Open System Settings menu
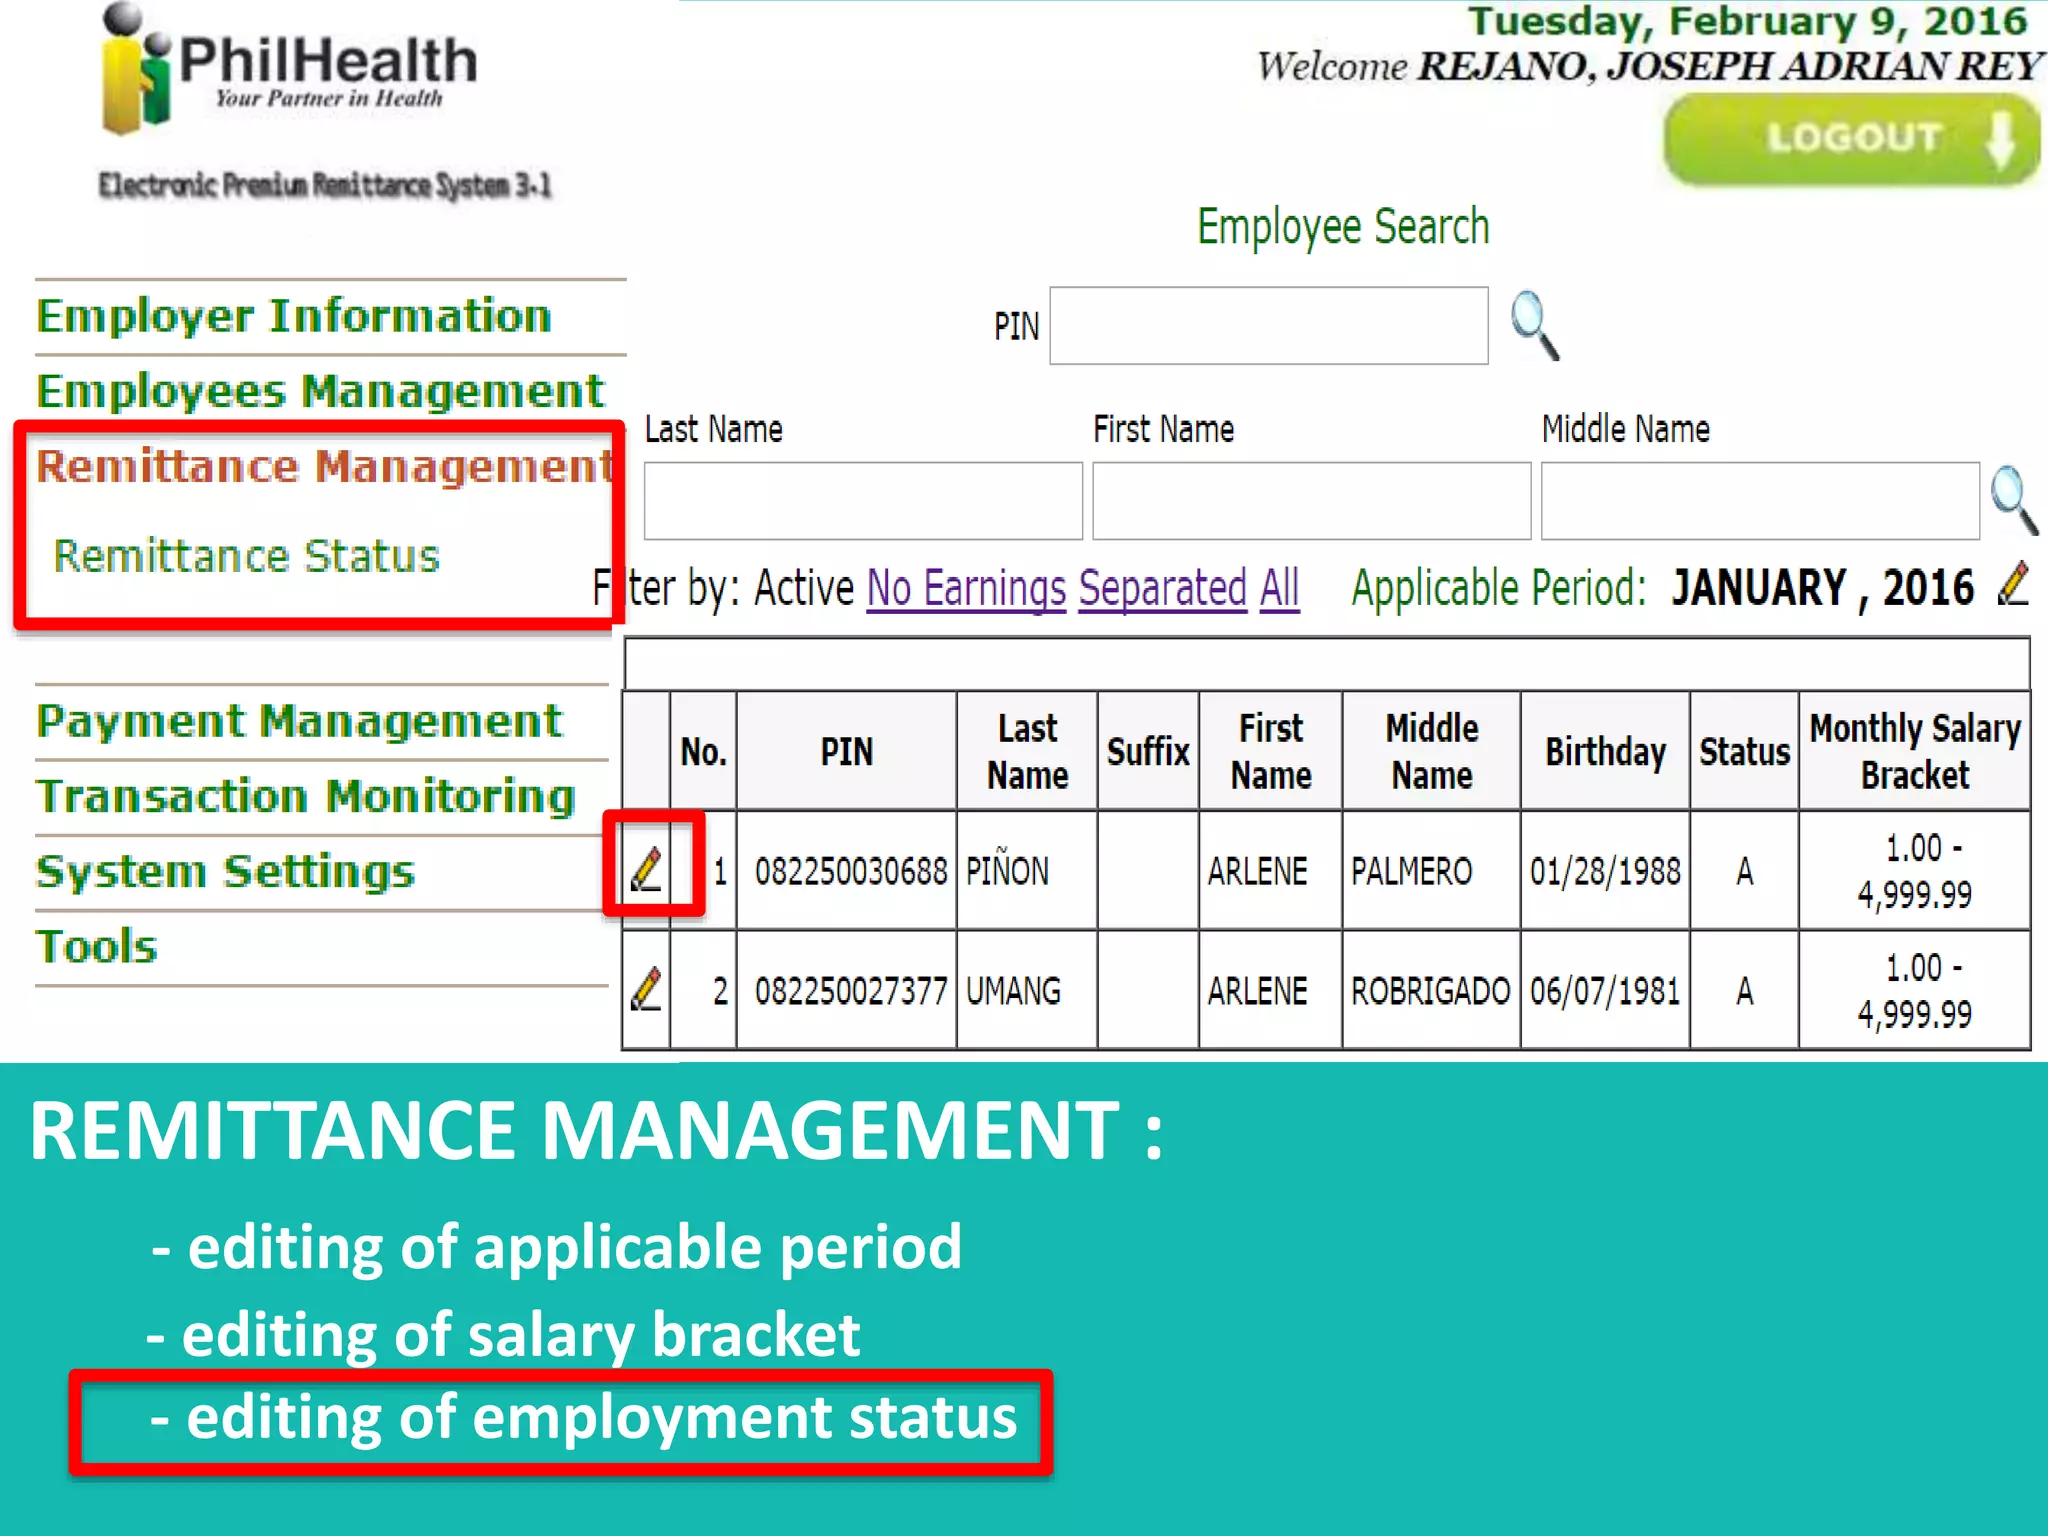 click(x=225, y=871)
